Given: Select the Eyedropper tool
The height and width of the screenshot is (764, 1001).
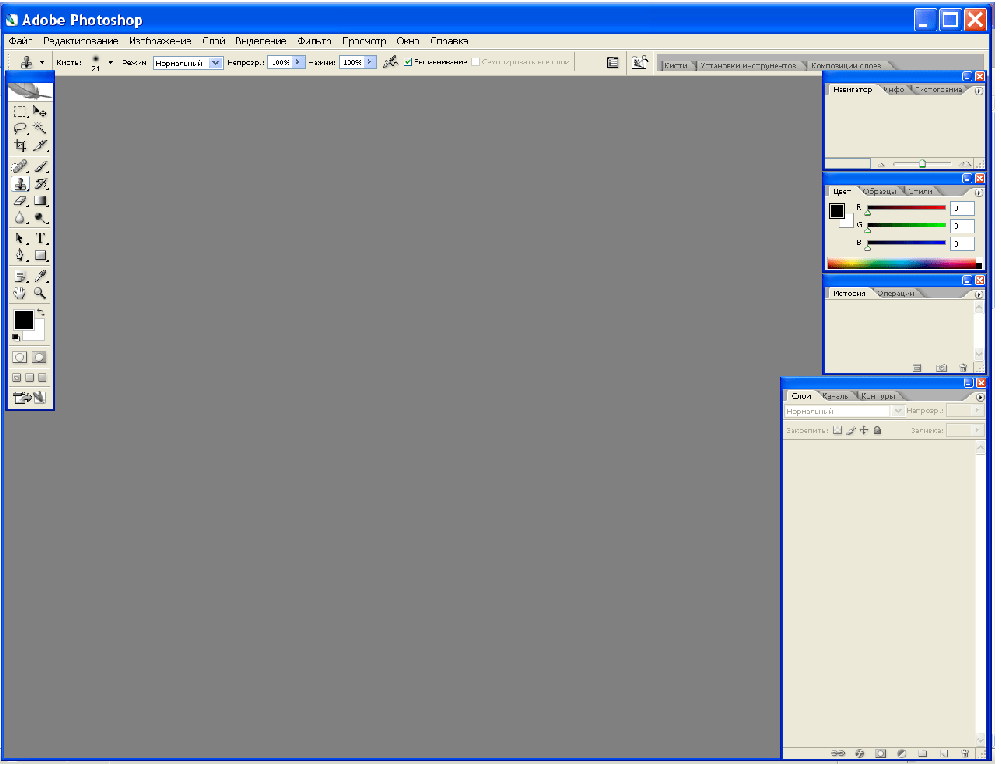Looking at the screenshot, I should [40, 276].
